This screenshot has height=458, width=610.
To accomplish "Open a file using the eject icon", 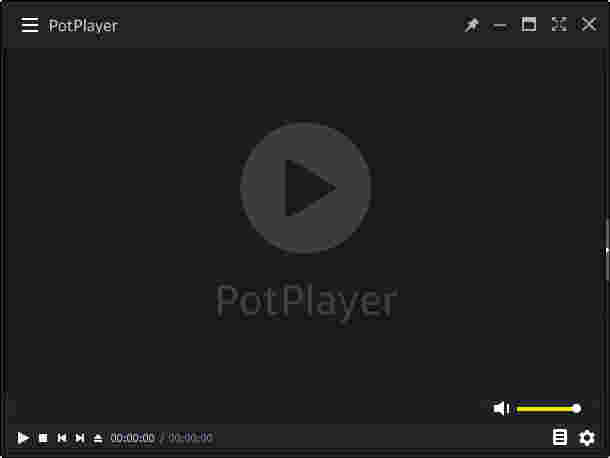I will pos(98,439).
